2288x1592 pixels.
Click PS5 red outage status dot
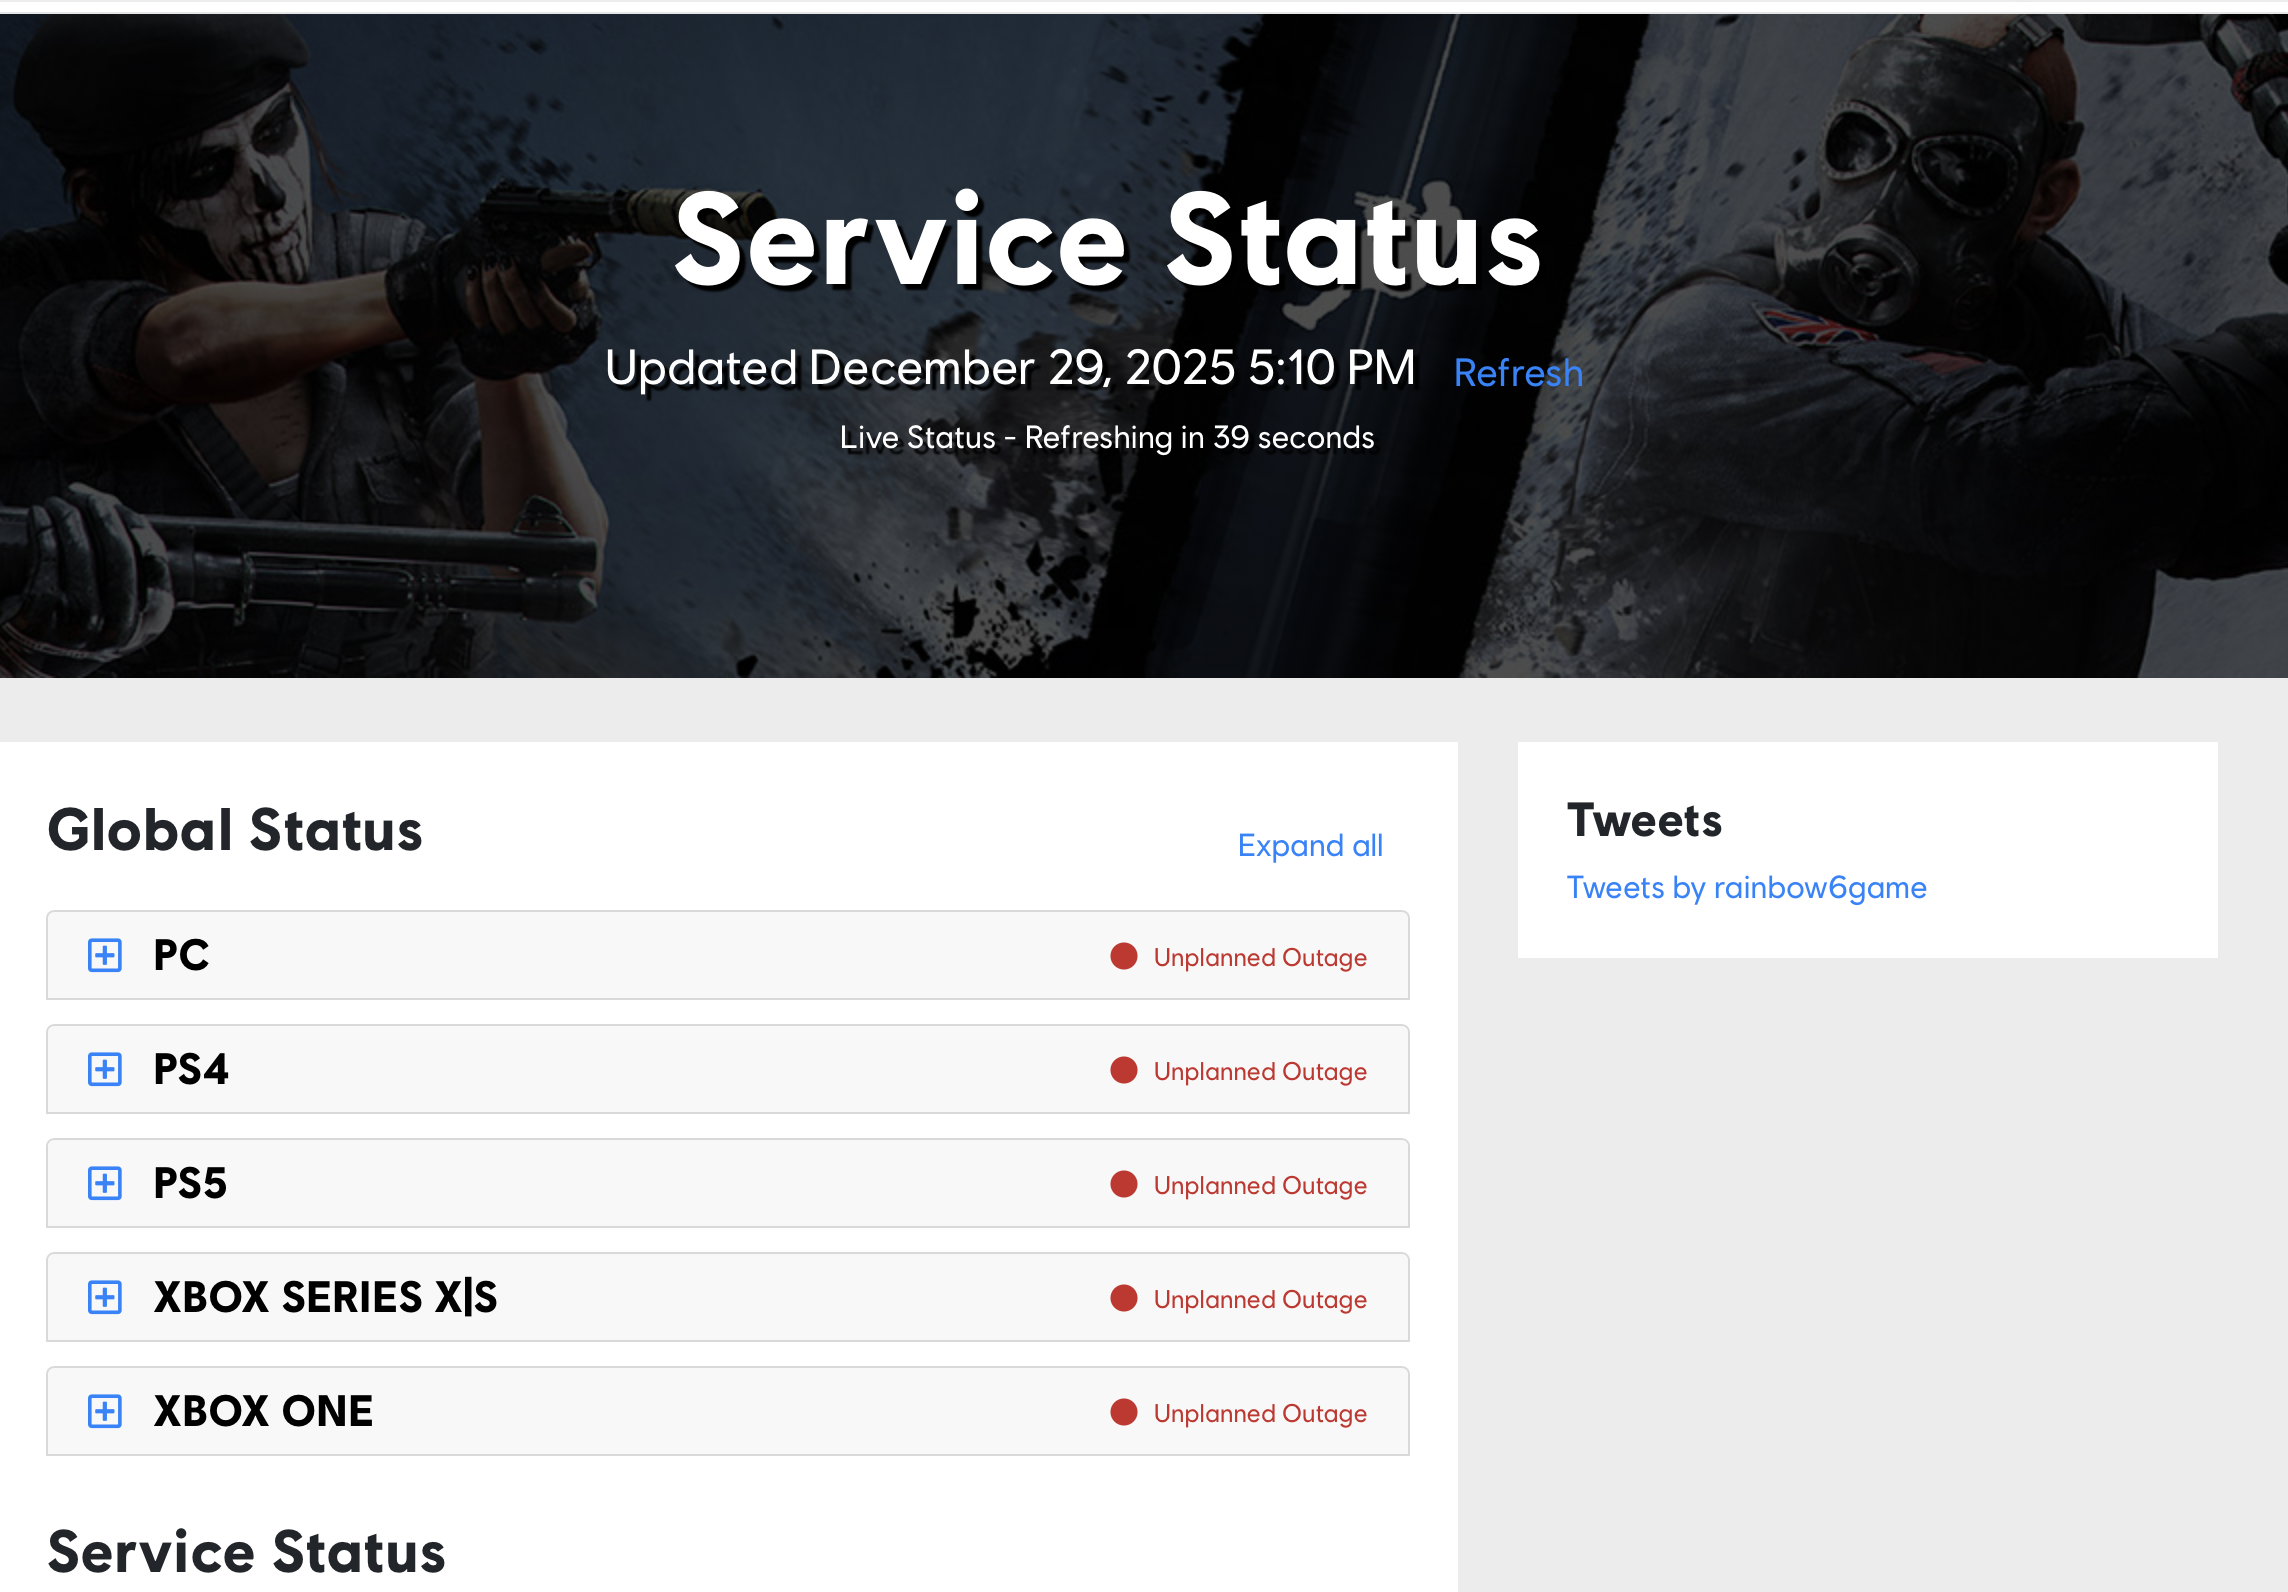pyautogui.click(x=1124, y=1184)
